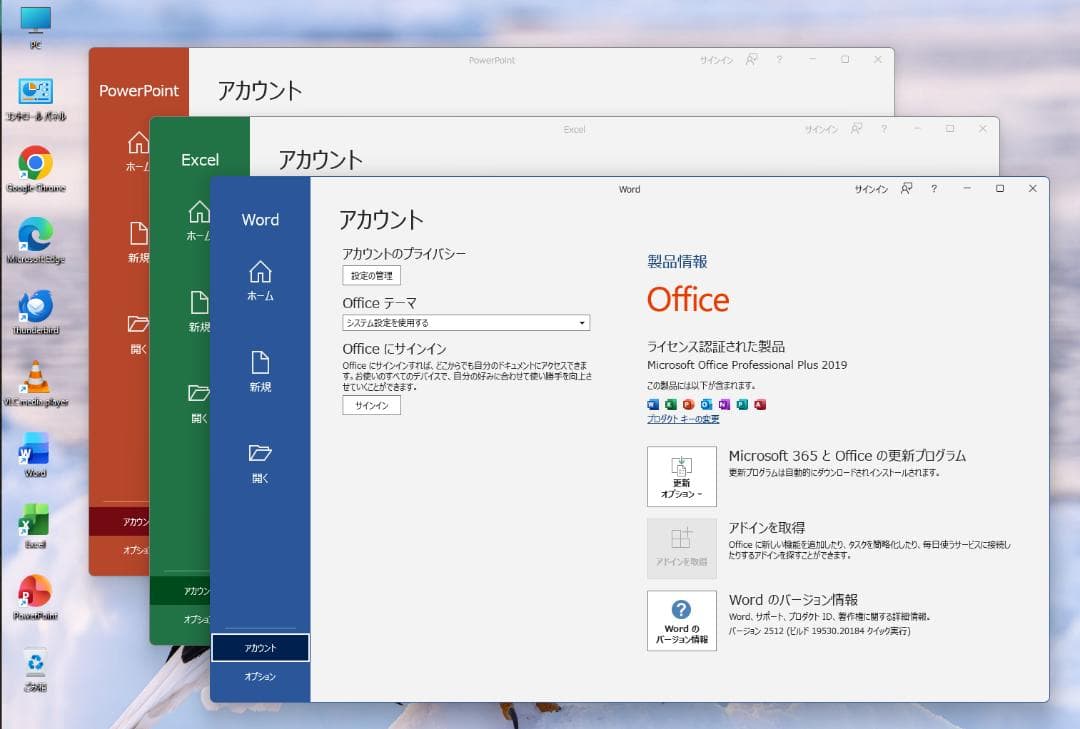Click the Excel product icon in included apps
This screenshot has width=1080, height=729.
tap(671, 404)
